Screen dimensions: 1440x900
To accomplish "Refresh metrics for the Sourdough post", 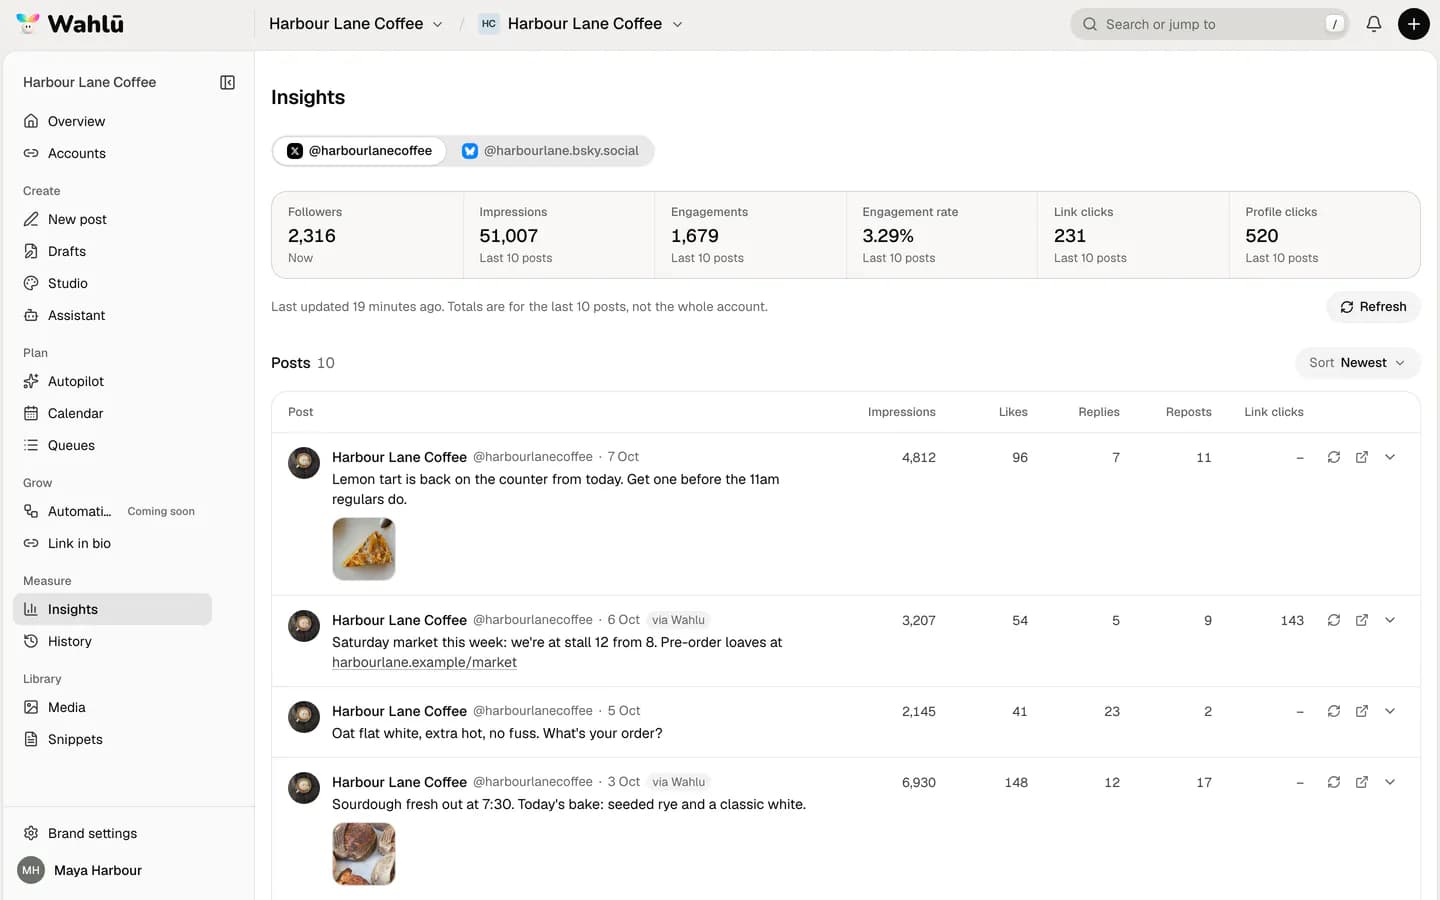I will coord(1334,782).
